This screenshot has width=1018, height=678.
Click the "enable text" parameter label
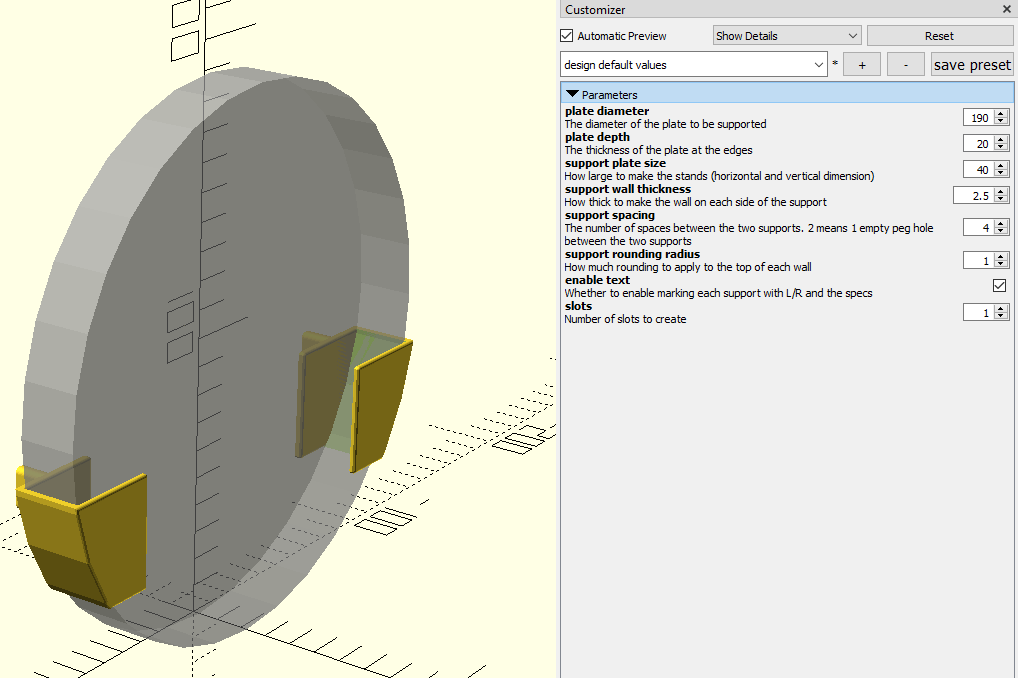(x=597, y=280)
